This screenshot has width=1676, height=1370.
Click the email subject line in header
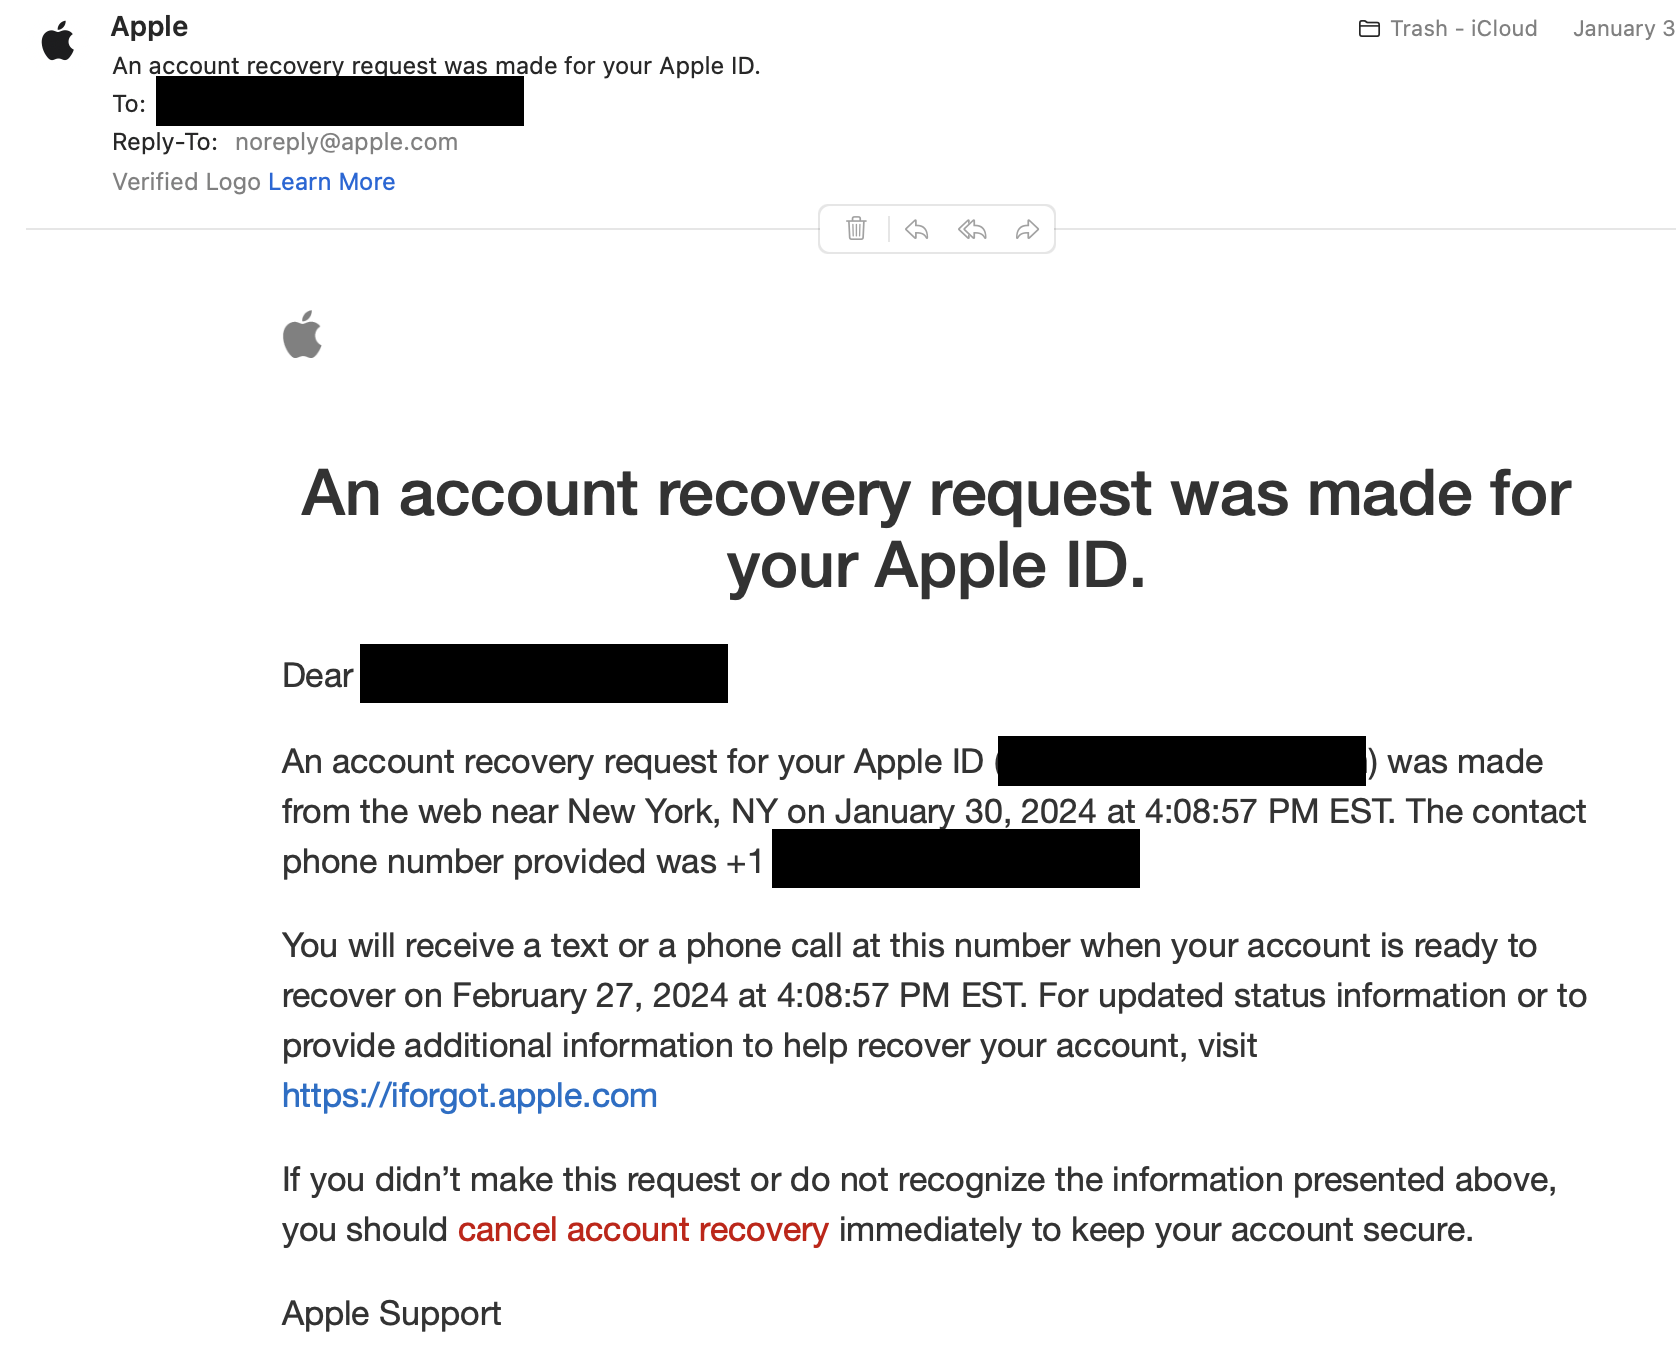point(436,66)
